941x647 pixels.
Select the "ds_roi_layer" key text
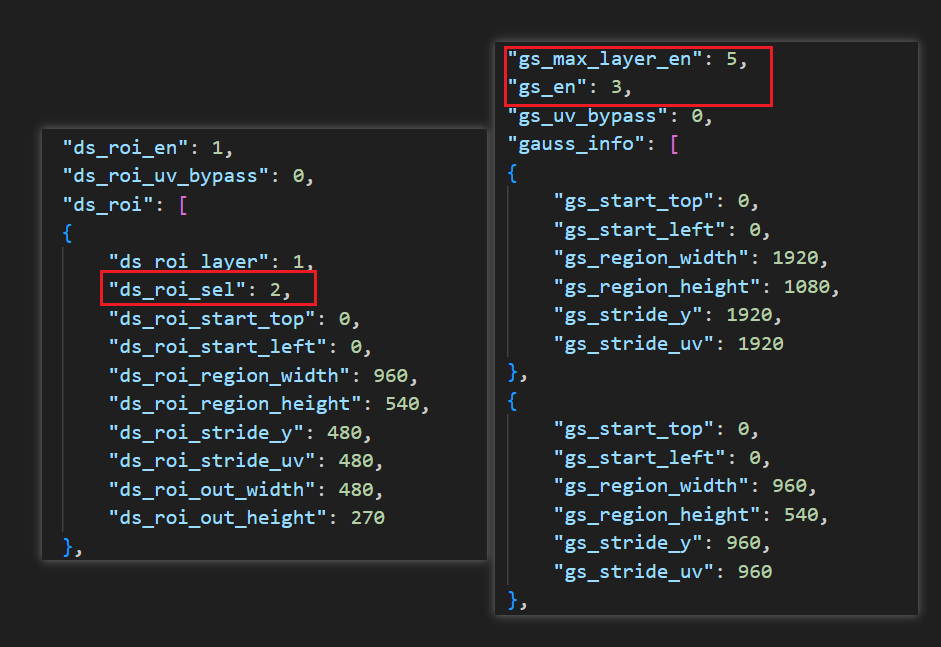point(190,262)
